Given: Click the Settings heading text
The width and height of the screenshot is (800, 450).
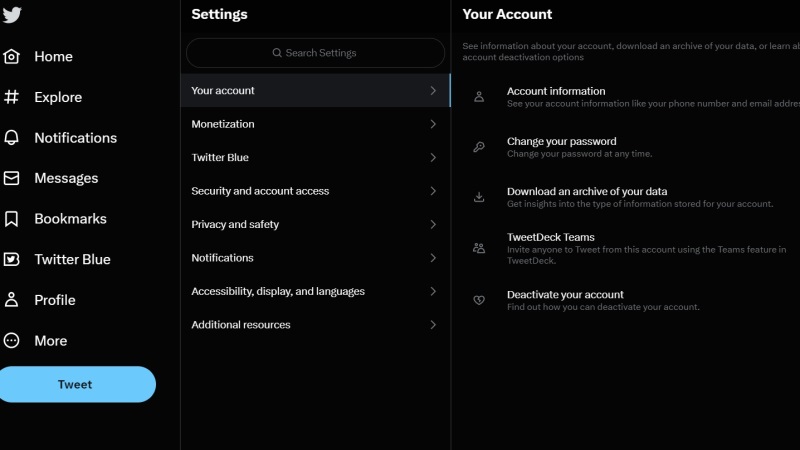Looking at the screenshot, I should tap(219, 14).
